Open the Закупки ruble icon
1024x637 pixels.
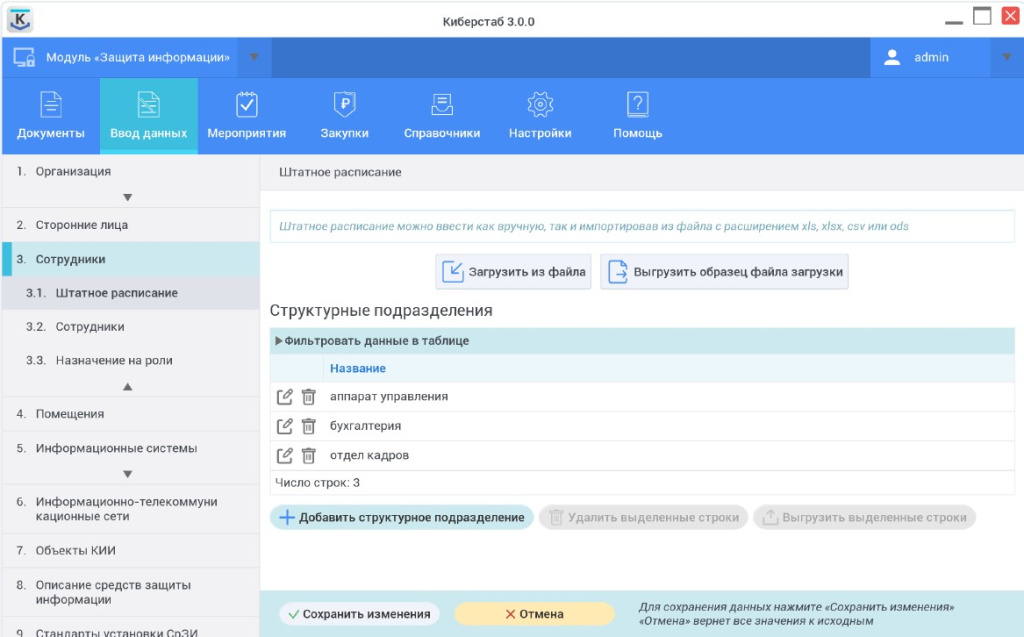[344, 105]
